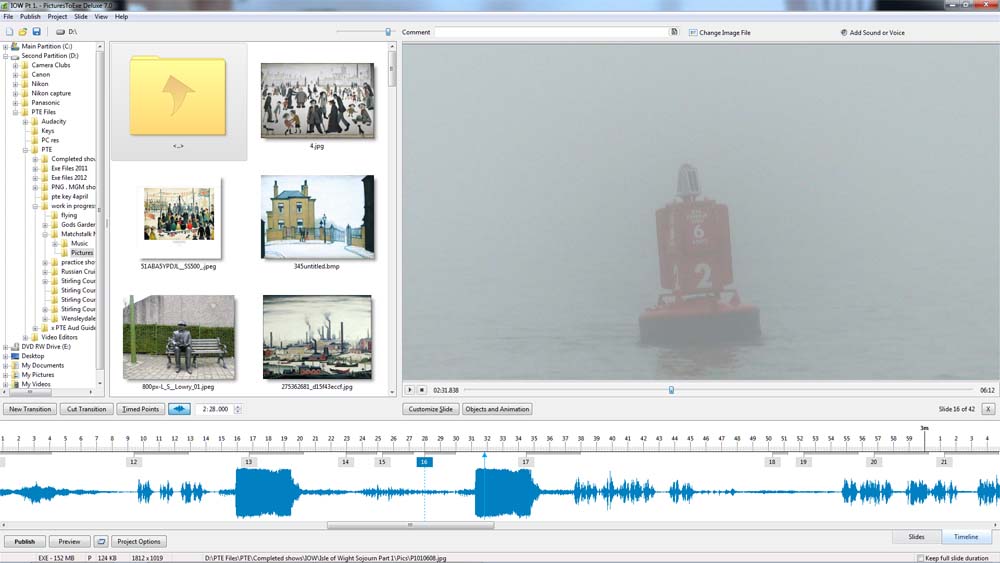The height and width of the screenshot is (563, 1000).
Task: Switch to the Slides tab
Action: pos(916,537)
